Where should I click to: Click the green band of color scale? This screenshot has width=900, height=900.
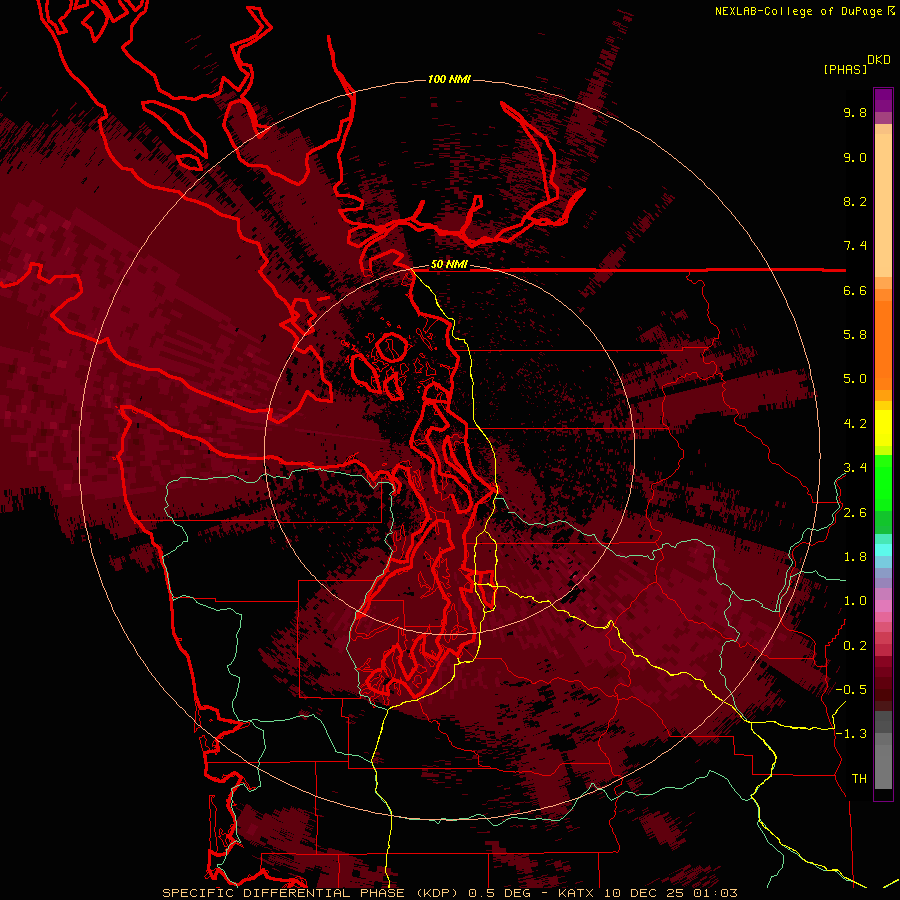click(x=883, y=482)
